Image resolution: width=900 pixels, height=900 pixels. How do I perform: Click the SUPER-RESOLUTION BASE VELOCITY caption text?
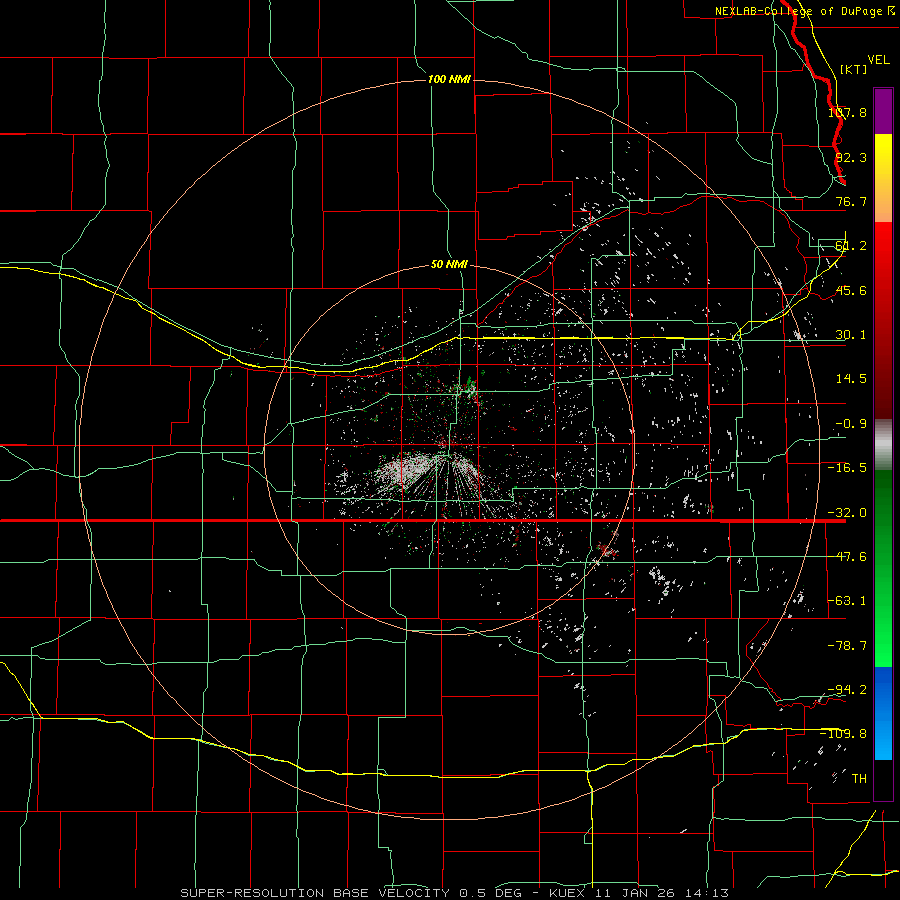315,893
